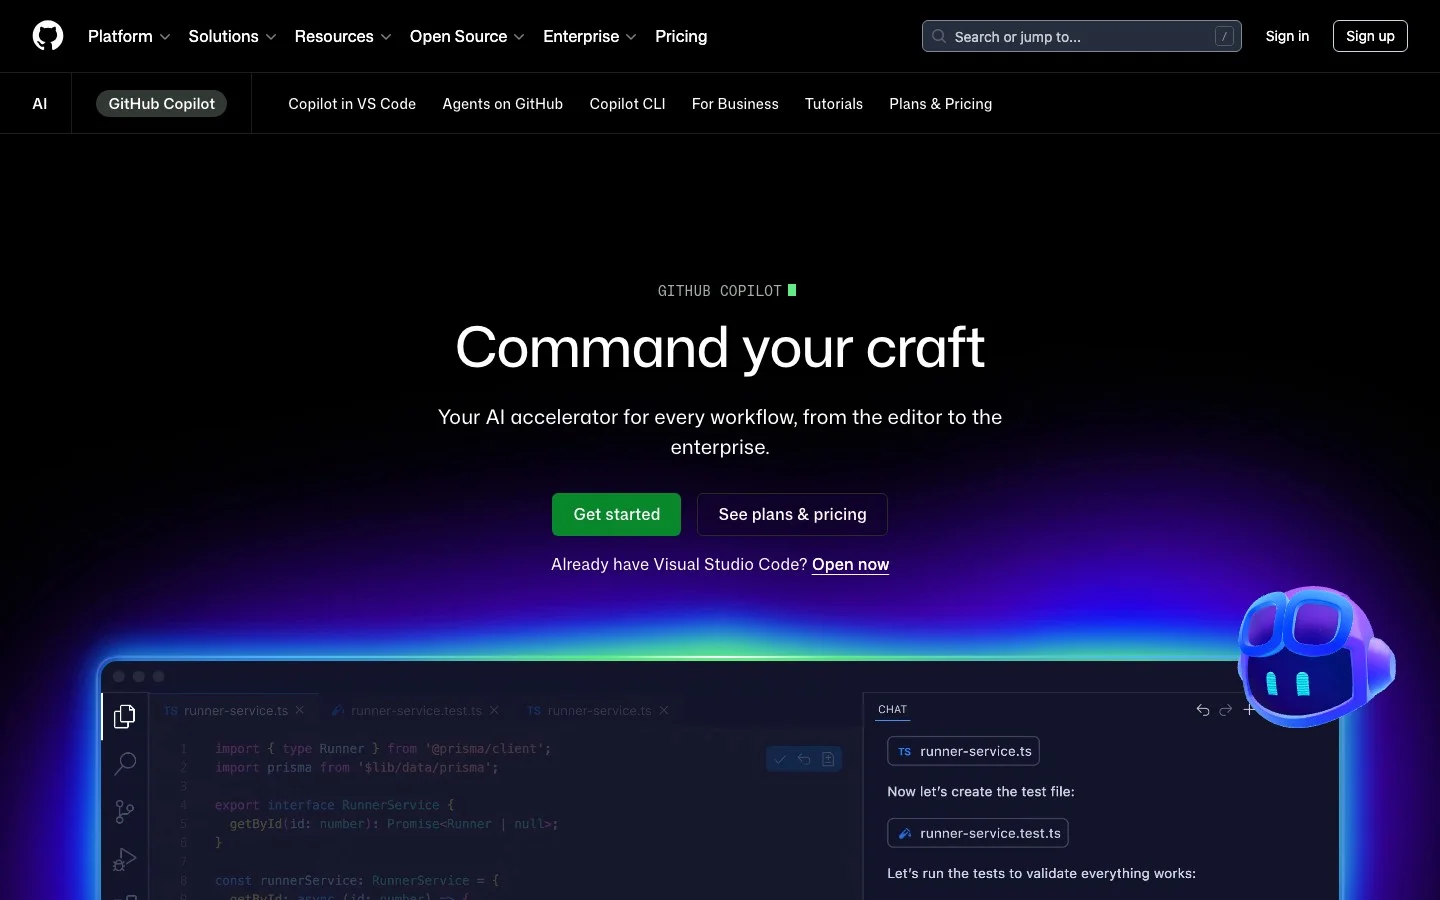The width and height of the screenshot is (1440, 900).
Task: Go to Pricing in the top navigation
Action: click(x=681, y=36)
